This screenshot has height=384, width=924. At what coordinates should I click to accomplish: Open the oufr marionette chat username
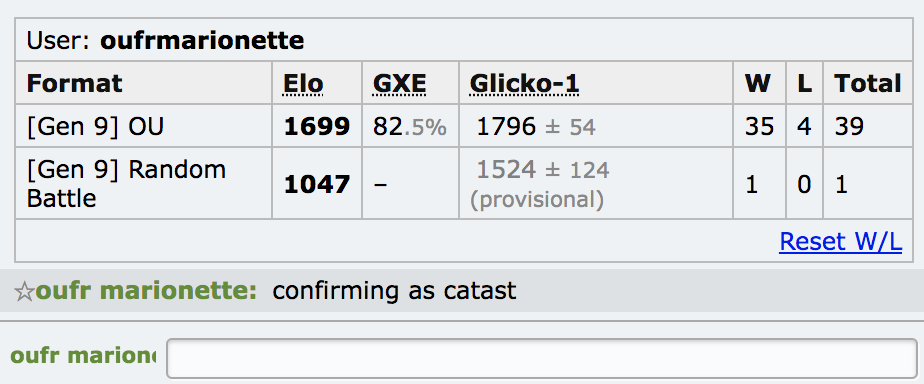click(x=146, y=291)
